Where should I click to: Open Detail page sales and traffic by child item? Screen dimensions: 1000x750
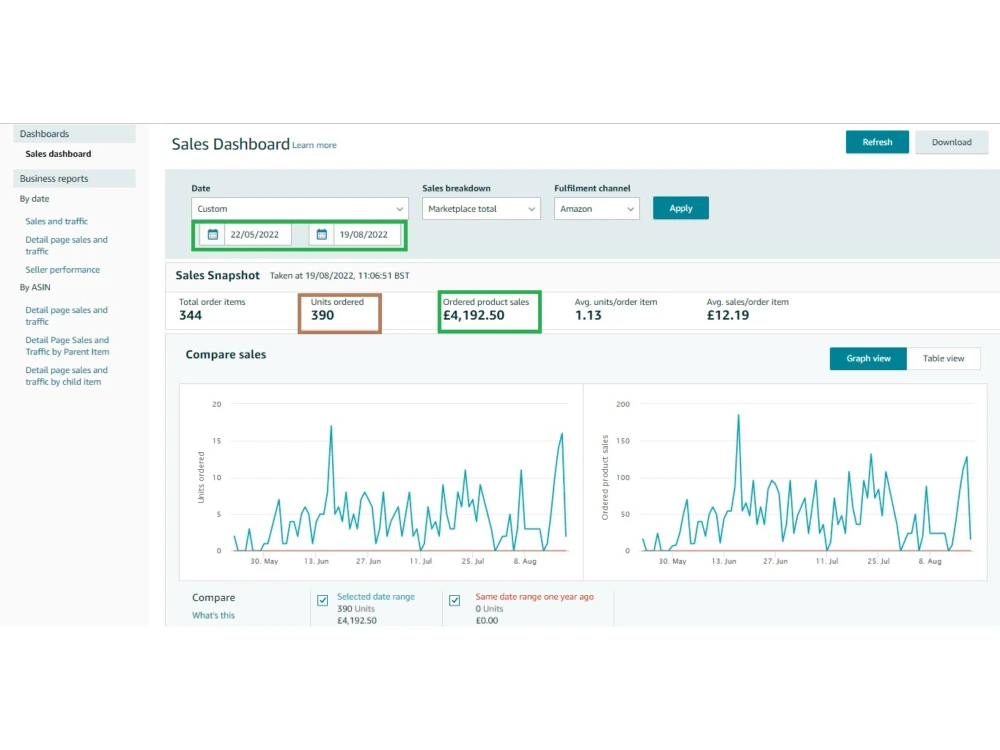[66, 376]
